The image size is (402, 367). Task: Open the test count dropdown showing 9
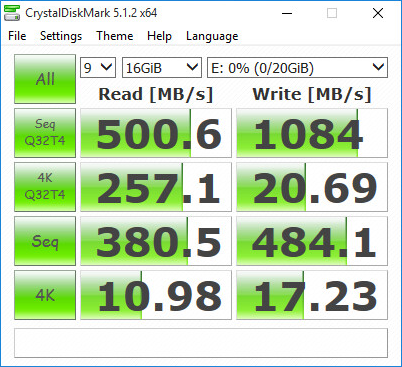click(98, 68)
